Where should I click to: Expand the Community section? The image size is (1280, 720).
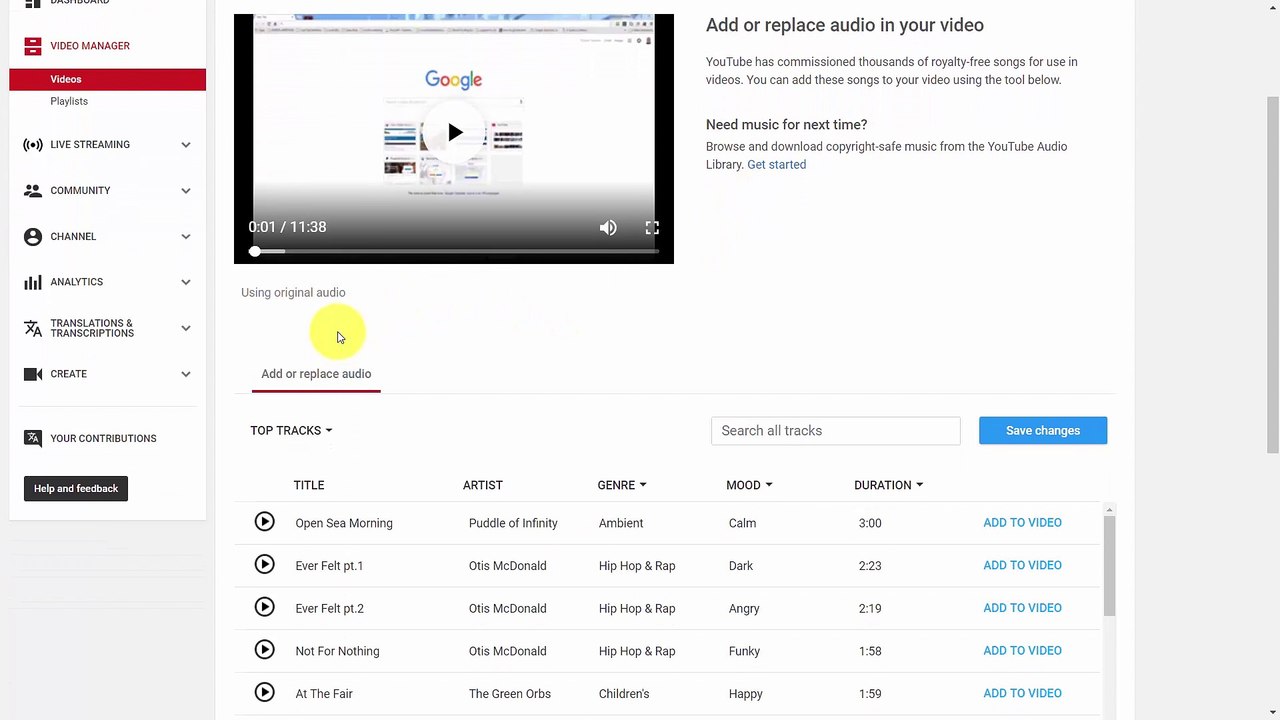coord(186,191)
